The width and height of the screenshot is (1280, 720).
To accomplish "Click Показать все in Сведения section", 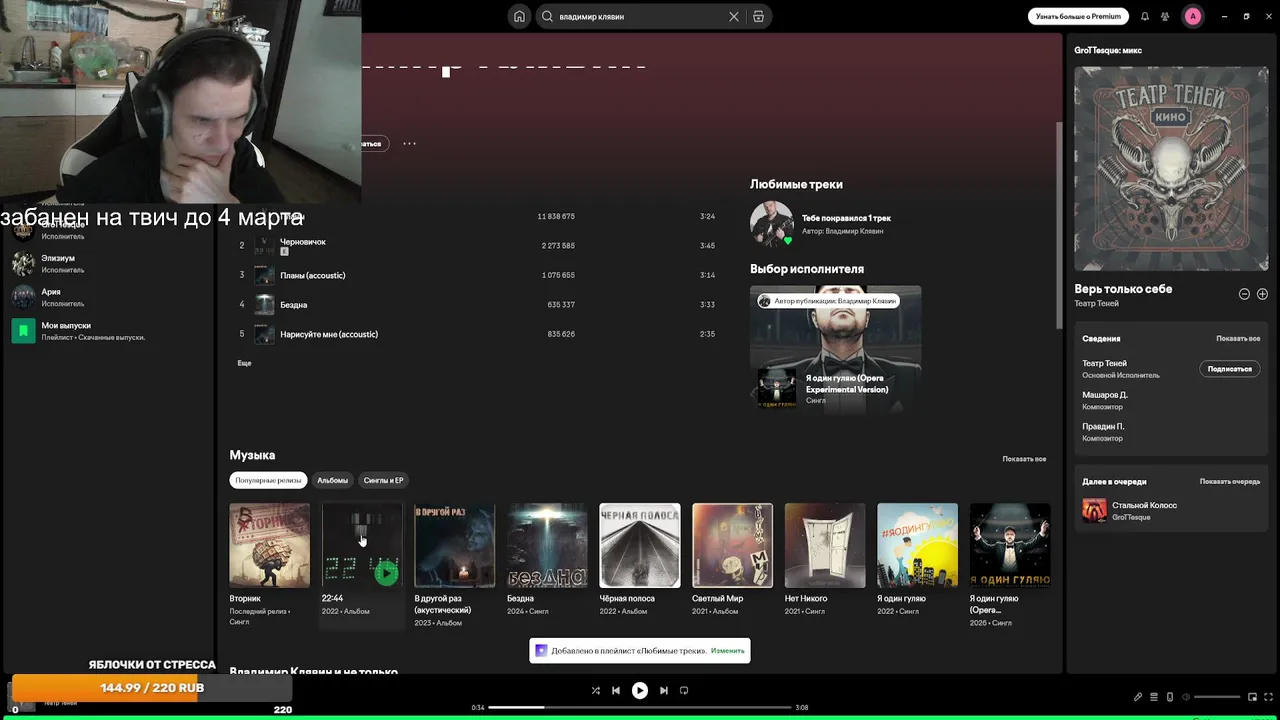I will [x=1238, y=339].
